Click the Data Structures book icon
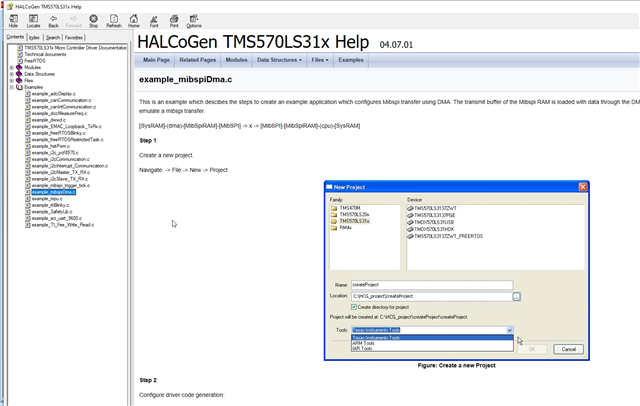This screenshot has height=406, width=640. tap(19, 74)
